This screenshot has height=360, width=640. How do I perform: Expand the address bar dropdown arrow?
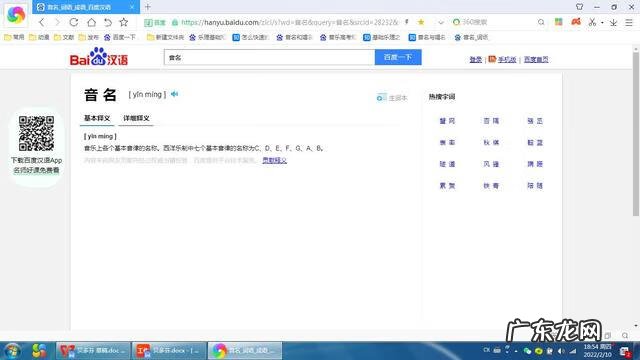tap(441, 22)
